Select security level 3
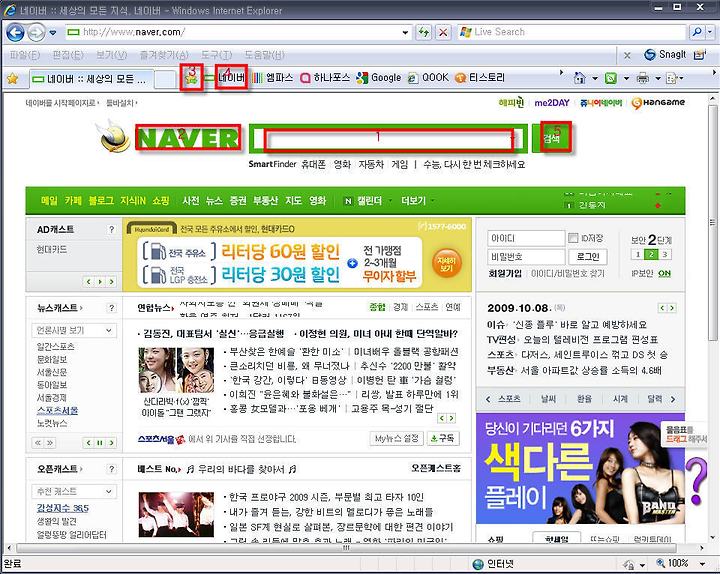This screenshot has width=720, height=574. [664, 254]
